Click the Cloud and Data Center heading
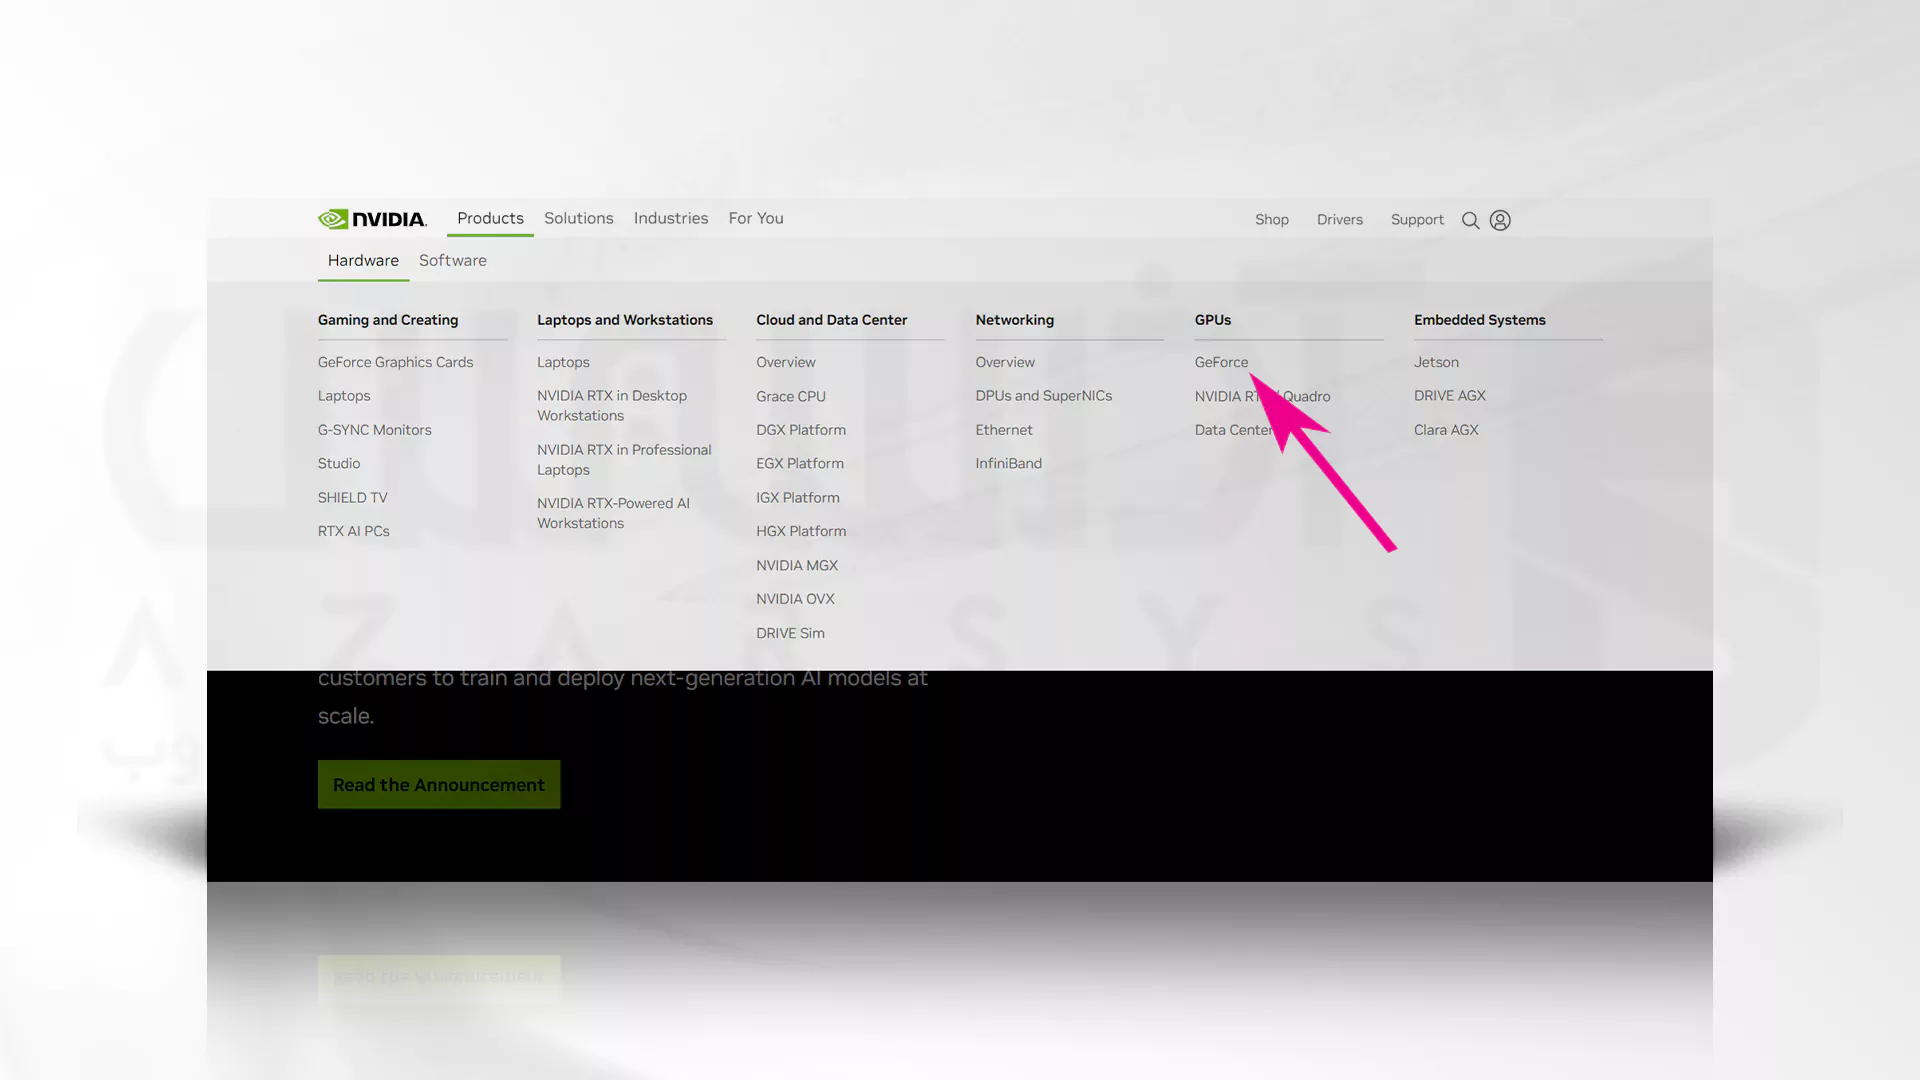The image size is (1920, 1080). 832,320
